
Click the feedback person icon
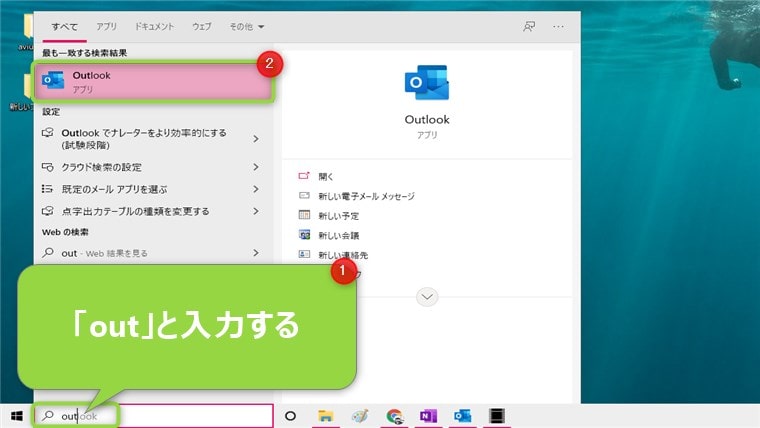click(x=529, y=27)
